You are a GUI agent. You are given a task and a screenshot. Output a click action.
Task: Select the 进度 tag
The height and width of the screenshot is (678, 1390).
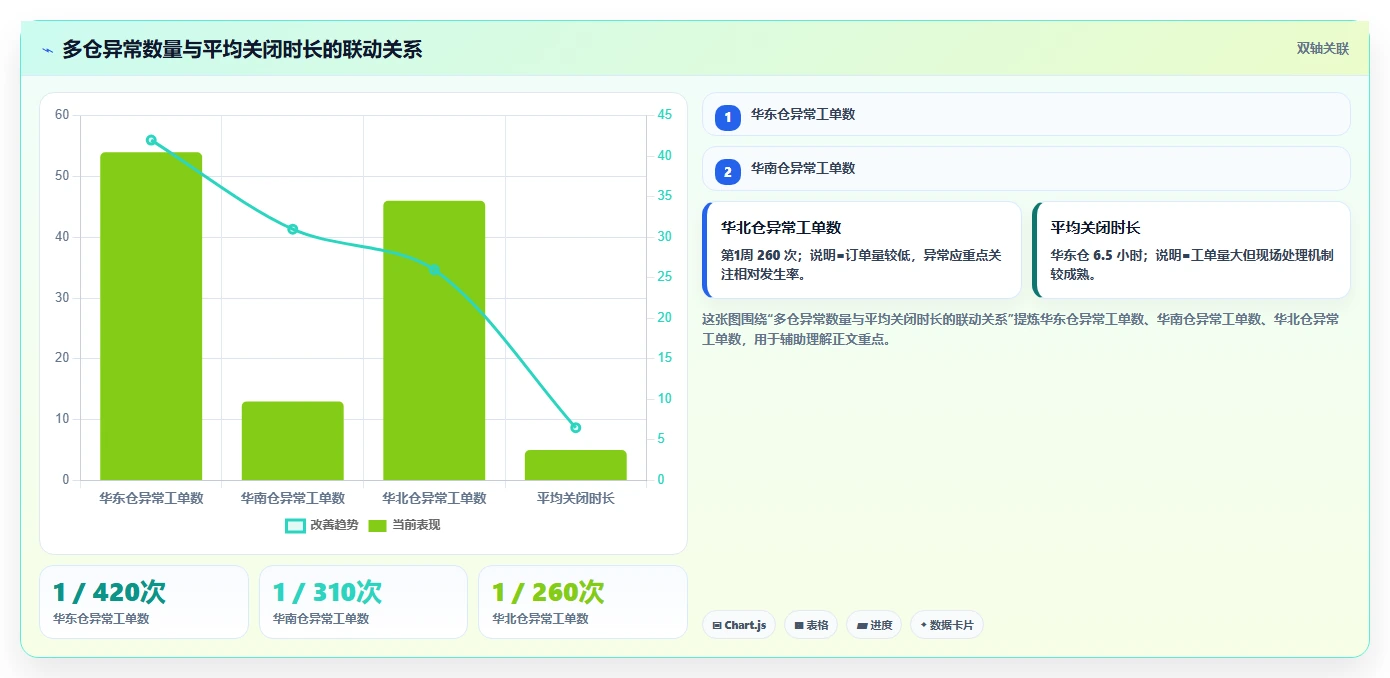point(874,625)
